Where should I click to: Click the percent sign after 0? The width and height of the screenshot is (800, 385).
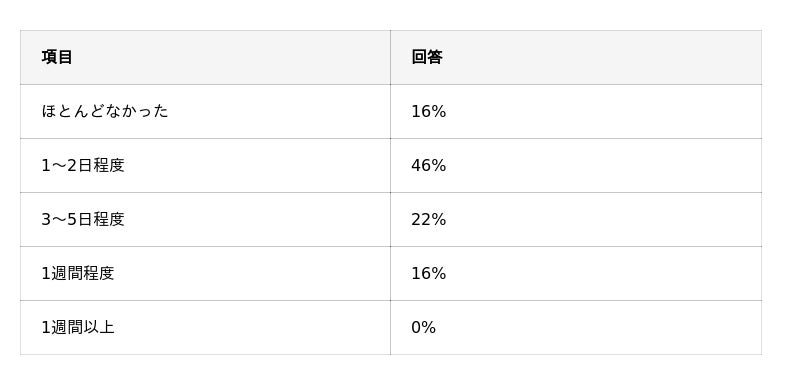coord(429,327)
